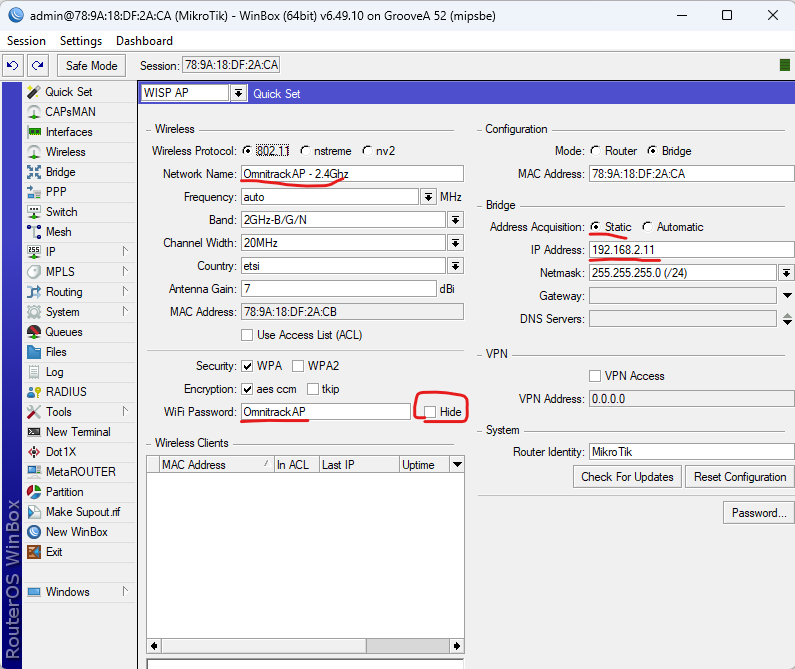Screen dimensions: 795x669
Task: Open CAPsMAN from the sidebar
Action: [70, 112]
